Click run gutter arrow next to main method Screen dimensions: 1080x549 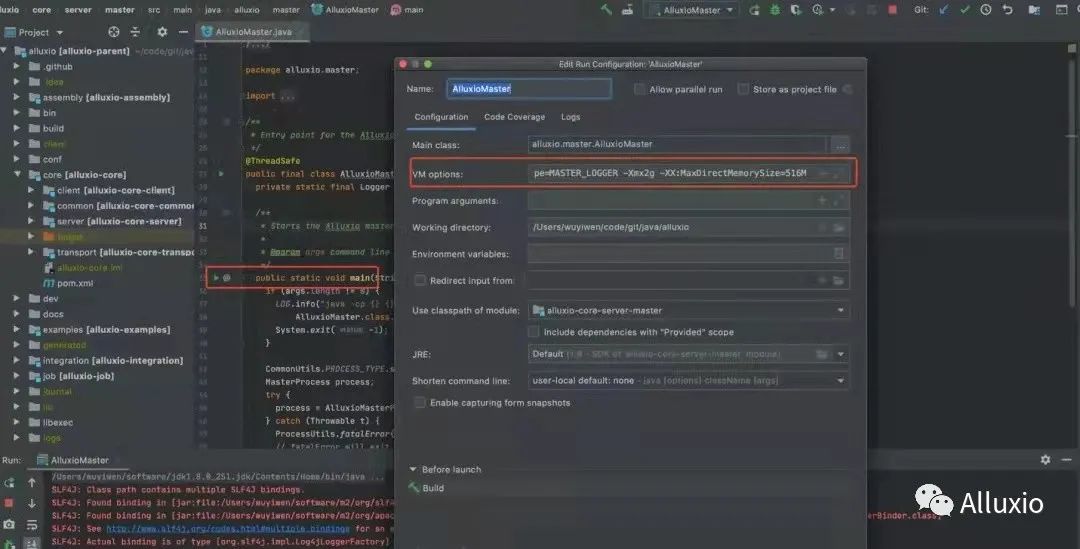click(x=216, y=278)
